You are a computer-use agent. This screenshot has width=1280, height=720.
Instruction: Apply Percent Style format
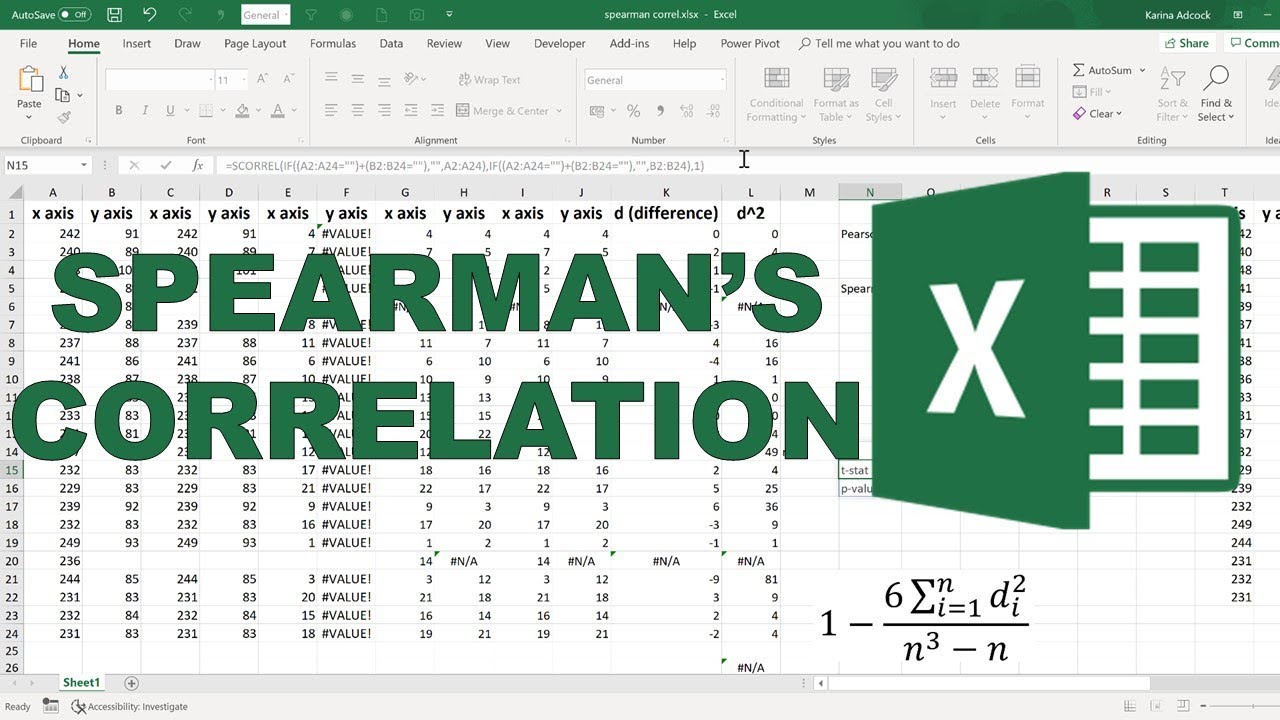[x=633, y=111]
